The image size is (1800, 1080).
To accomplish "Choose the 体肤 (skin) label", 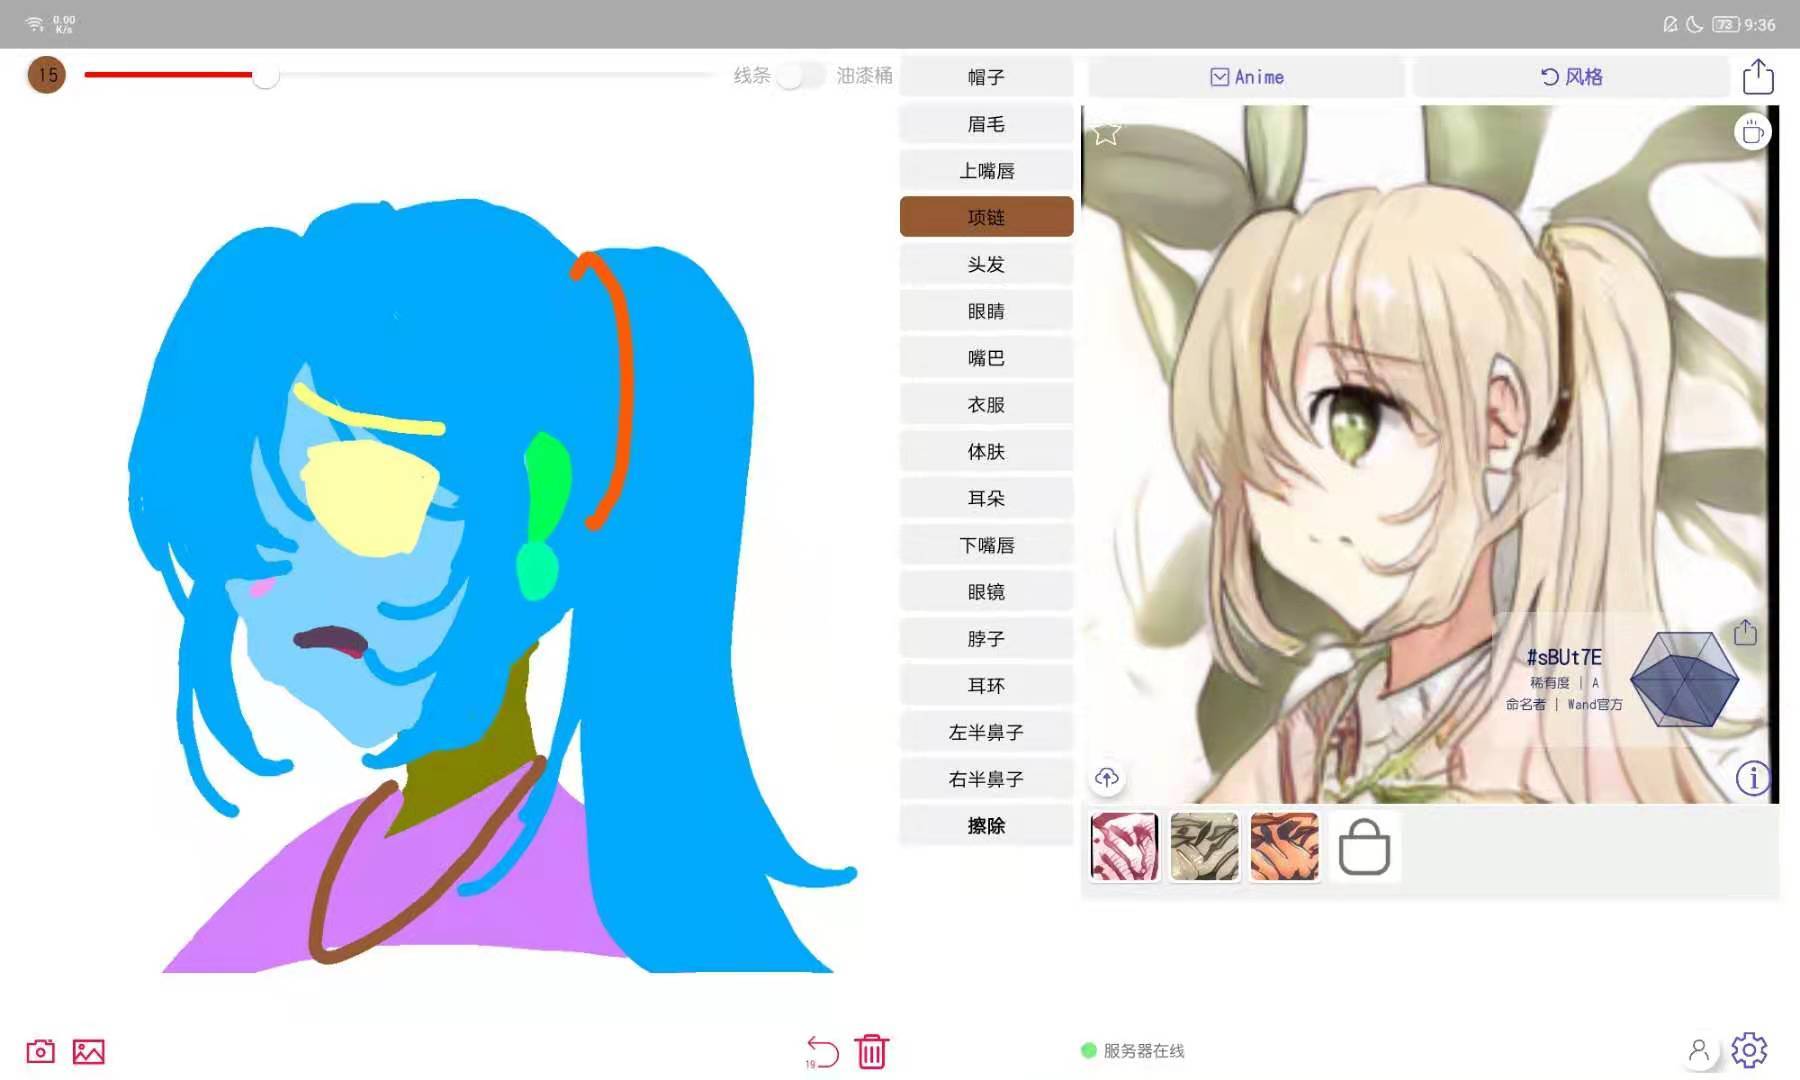I will click(986, 452).
